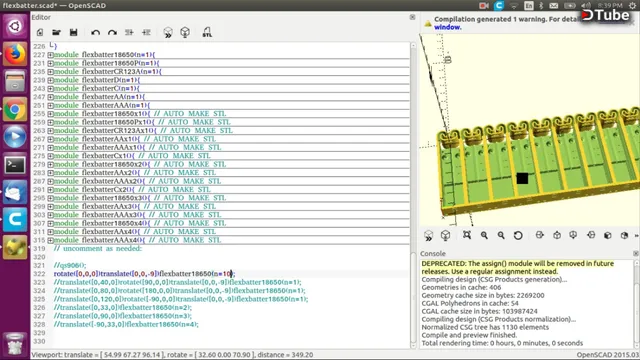Viewport: 640px width, 360px height.
Task: Click Render icon in the viewer toolbar
Action: click(445, 235)
